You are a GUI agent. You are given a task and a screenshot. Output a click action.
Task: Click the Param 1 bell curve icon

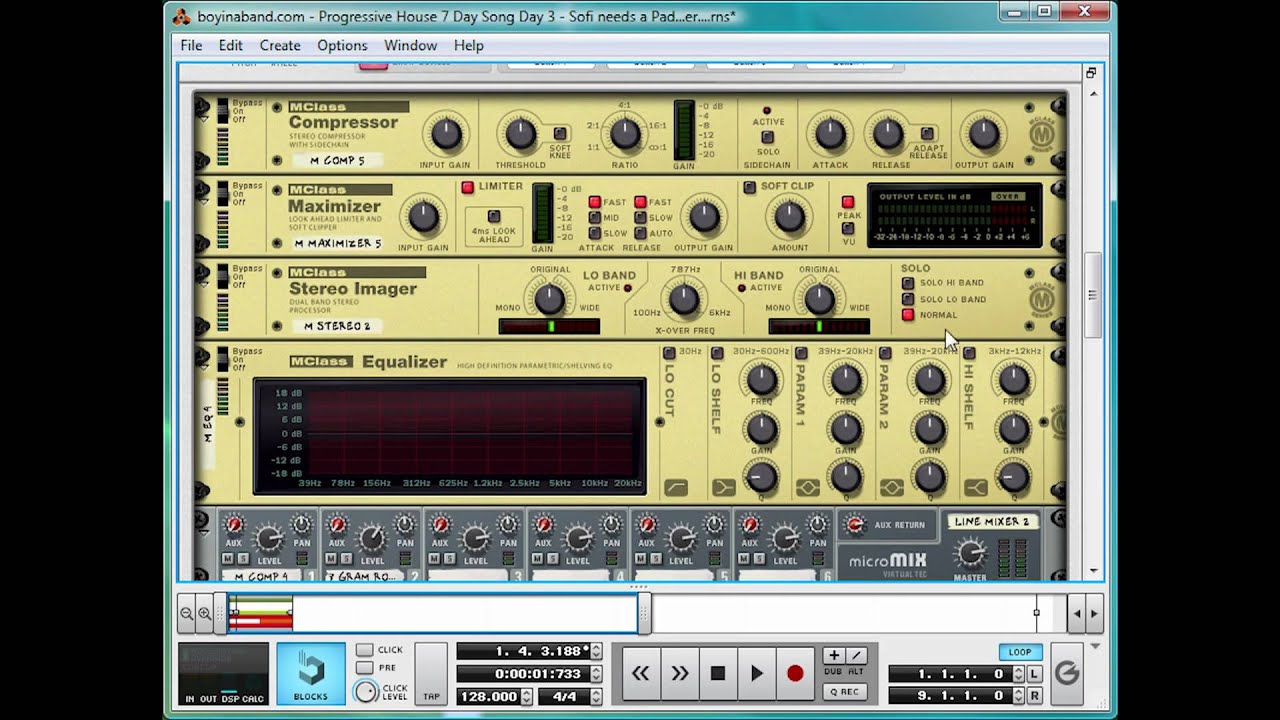808,488
